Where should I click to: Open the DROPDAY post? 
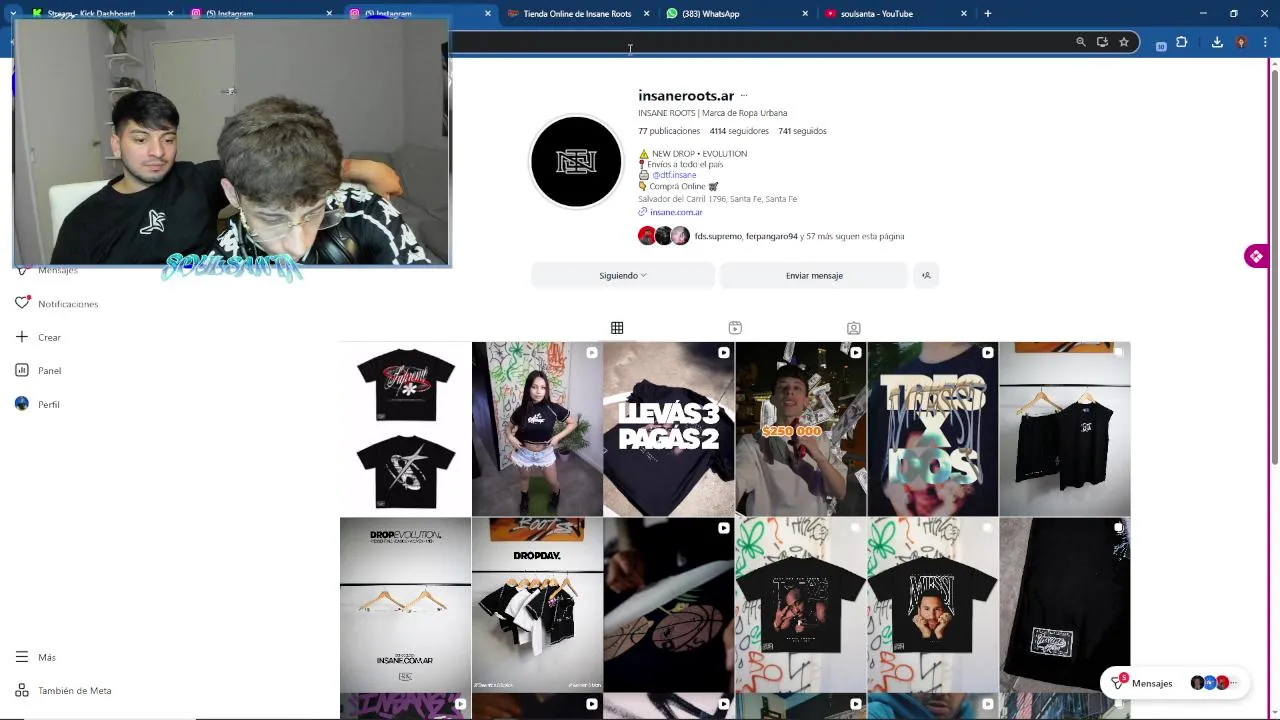pos(537,605)
